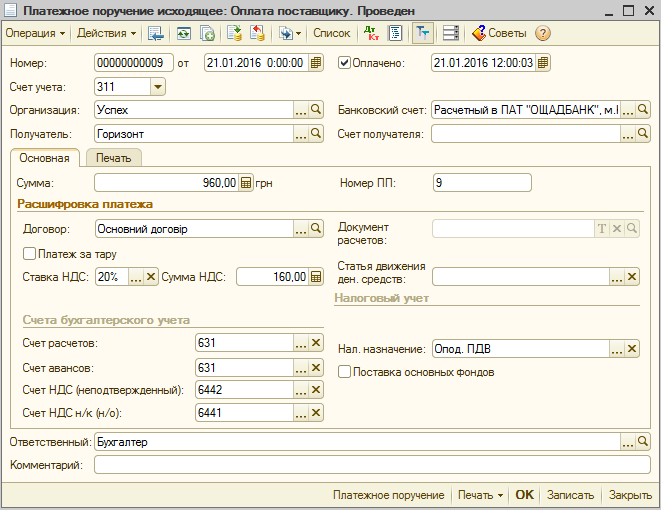
Task: Open the Операция menu
Action: click(36, 33)
